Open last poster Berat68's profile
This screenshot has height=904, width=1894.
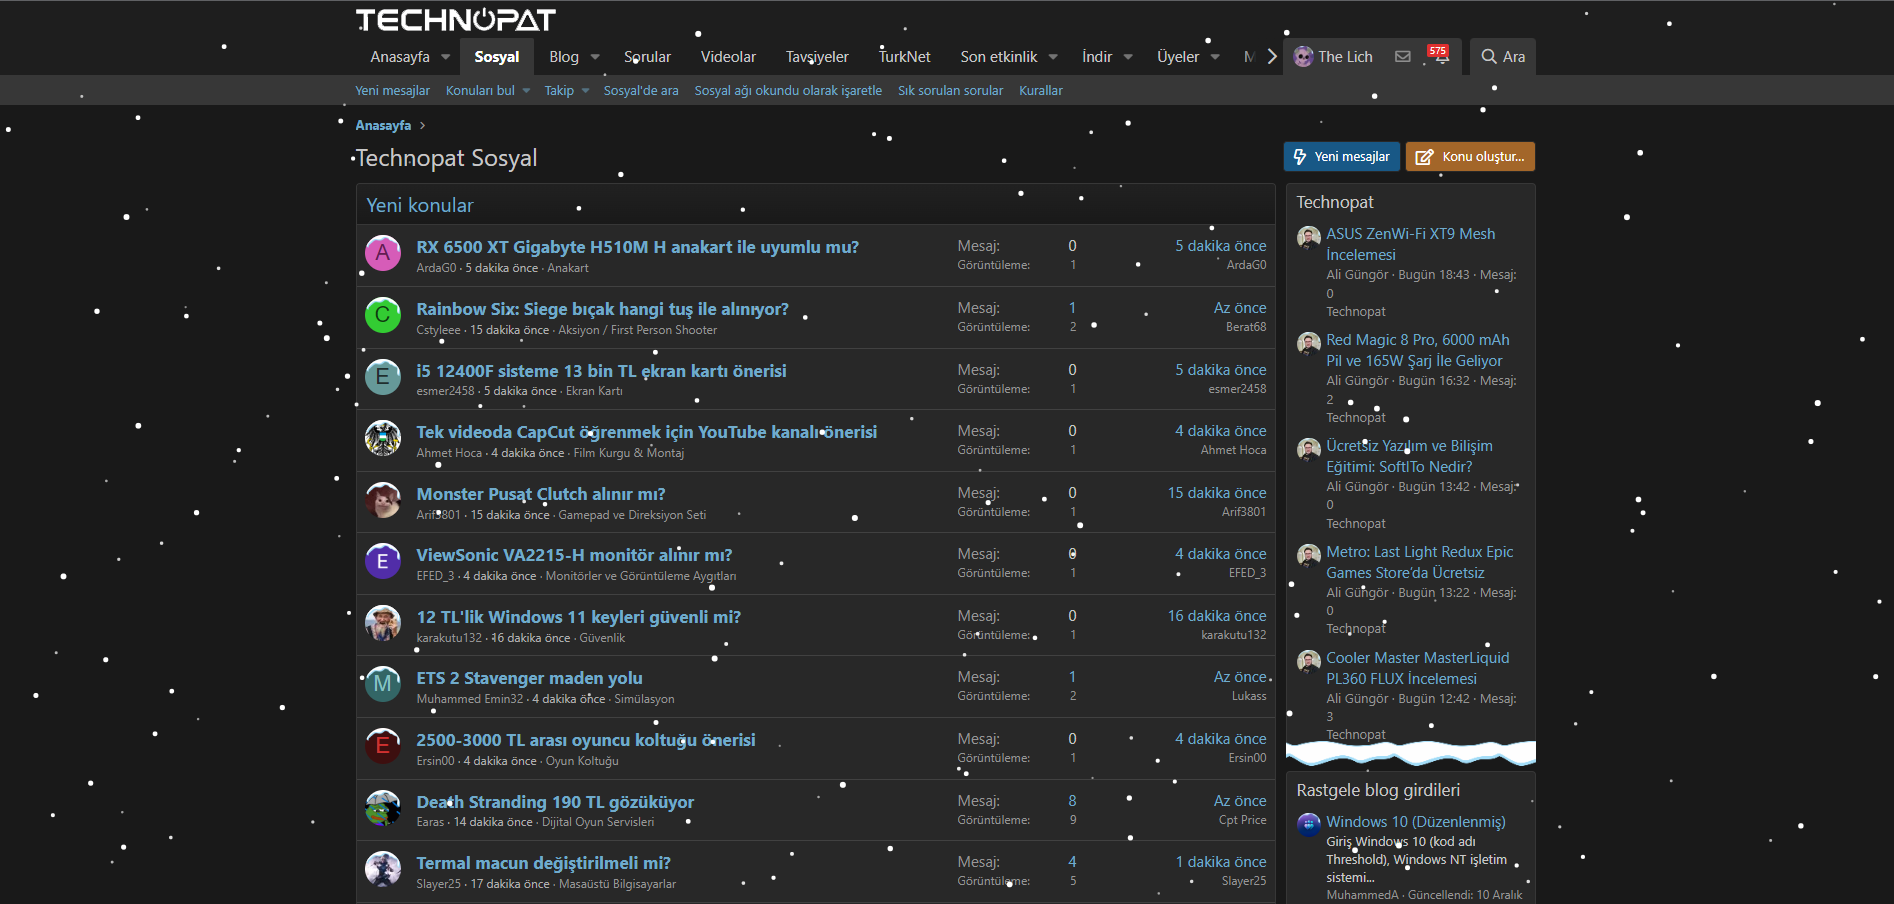(1246, 327)
